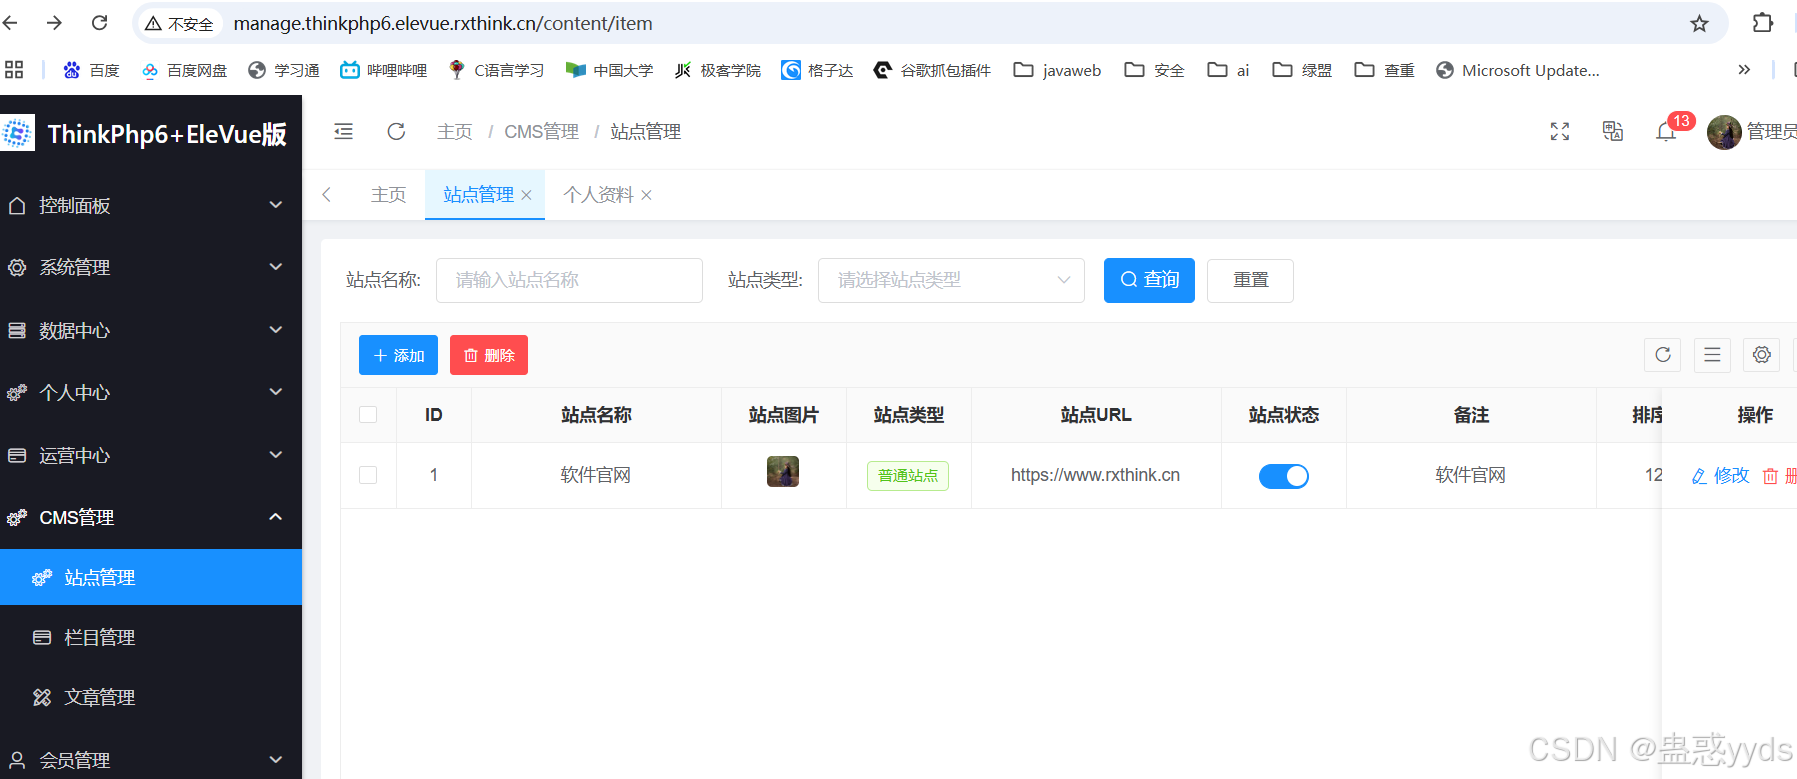Toggle the 站点状态 switch for 软件官网
Viewport: 1797px width, 779px height.
coord(1283,476)
